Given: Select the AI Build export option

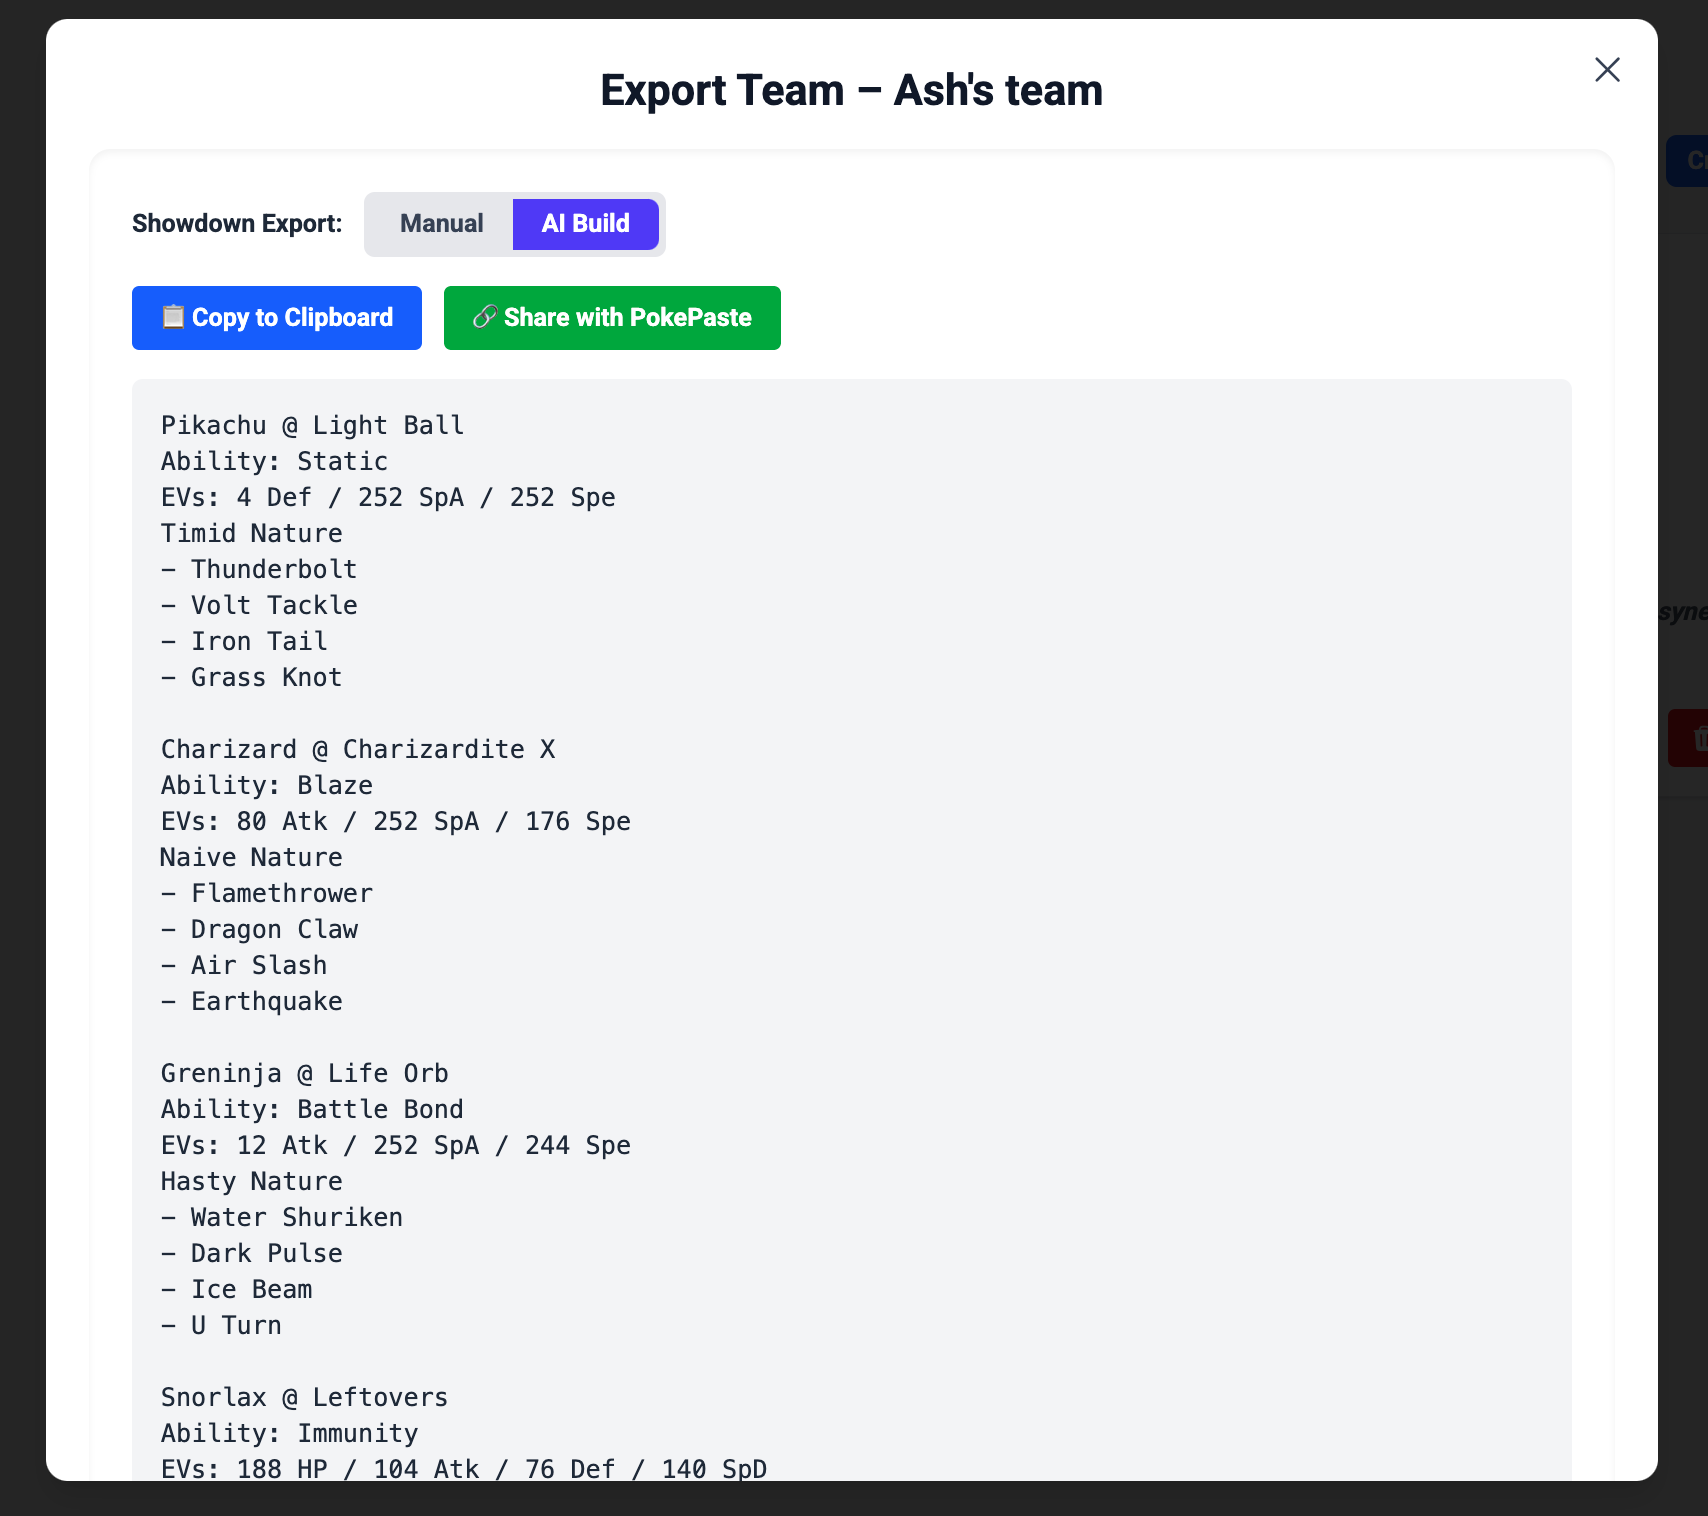Looking at the screenshot, I should [x=585, y=224].
